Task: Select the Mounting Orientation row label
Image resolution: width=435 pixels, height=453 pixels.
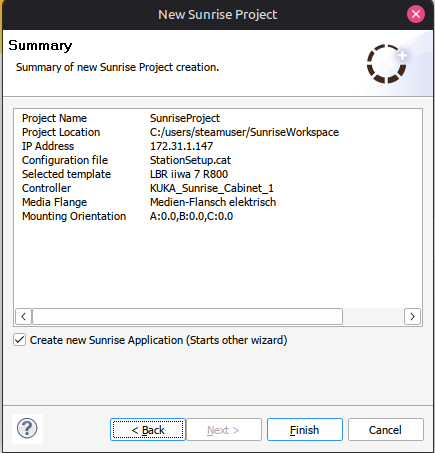Action: coord(74,216)
